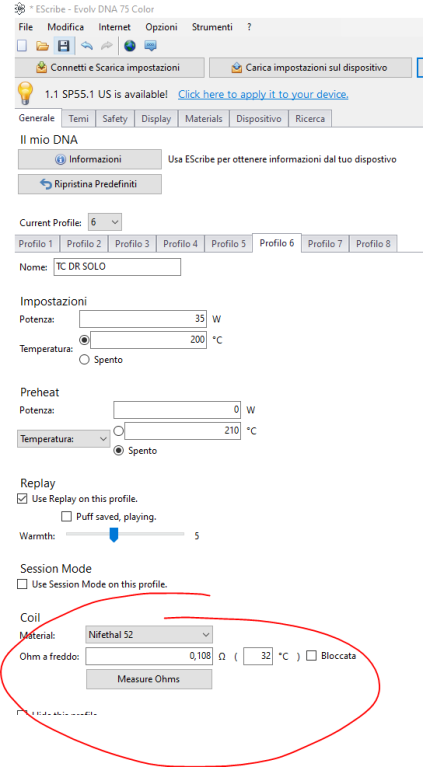Screen dimensions: 423x767
Task: Click the chat bubble toolbar icon
Action: coord(150,46)
